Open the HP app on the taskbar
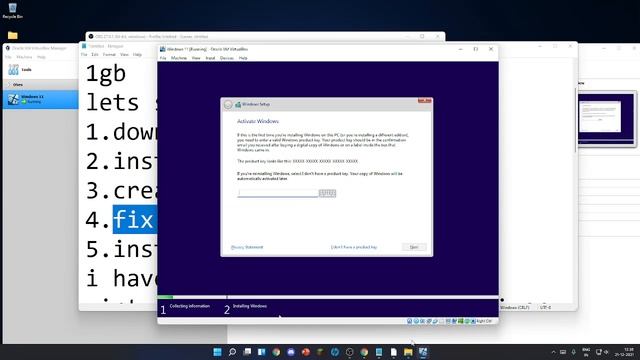This screenshot has width=640, height=360. pos(335,352)
